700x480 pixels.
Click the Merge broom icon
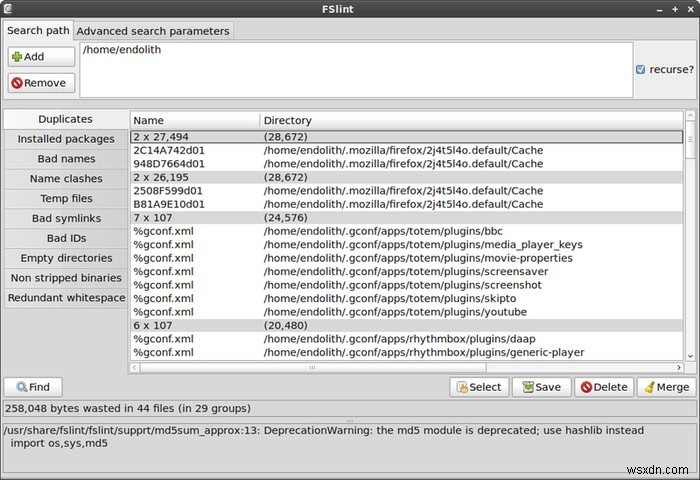click(x=650, y=387)
